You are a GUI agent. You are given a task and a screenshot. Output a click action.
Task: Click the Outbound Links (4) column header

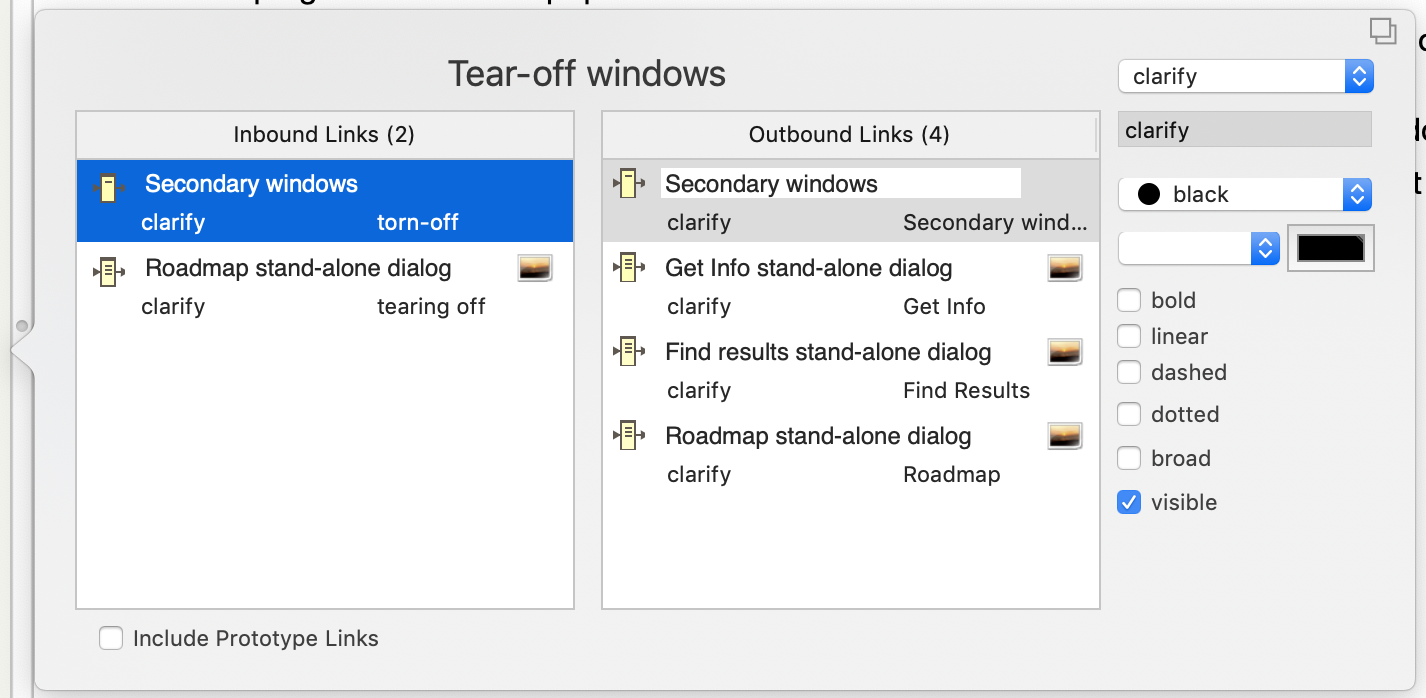click(849, 134)
